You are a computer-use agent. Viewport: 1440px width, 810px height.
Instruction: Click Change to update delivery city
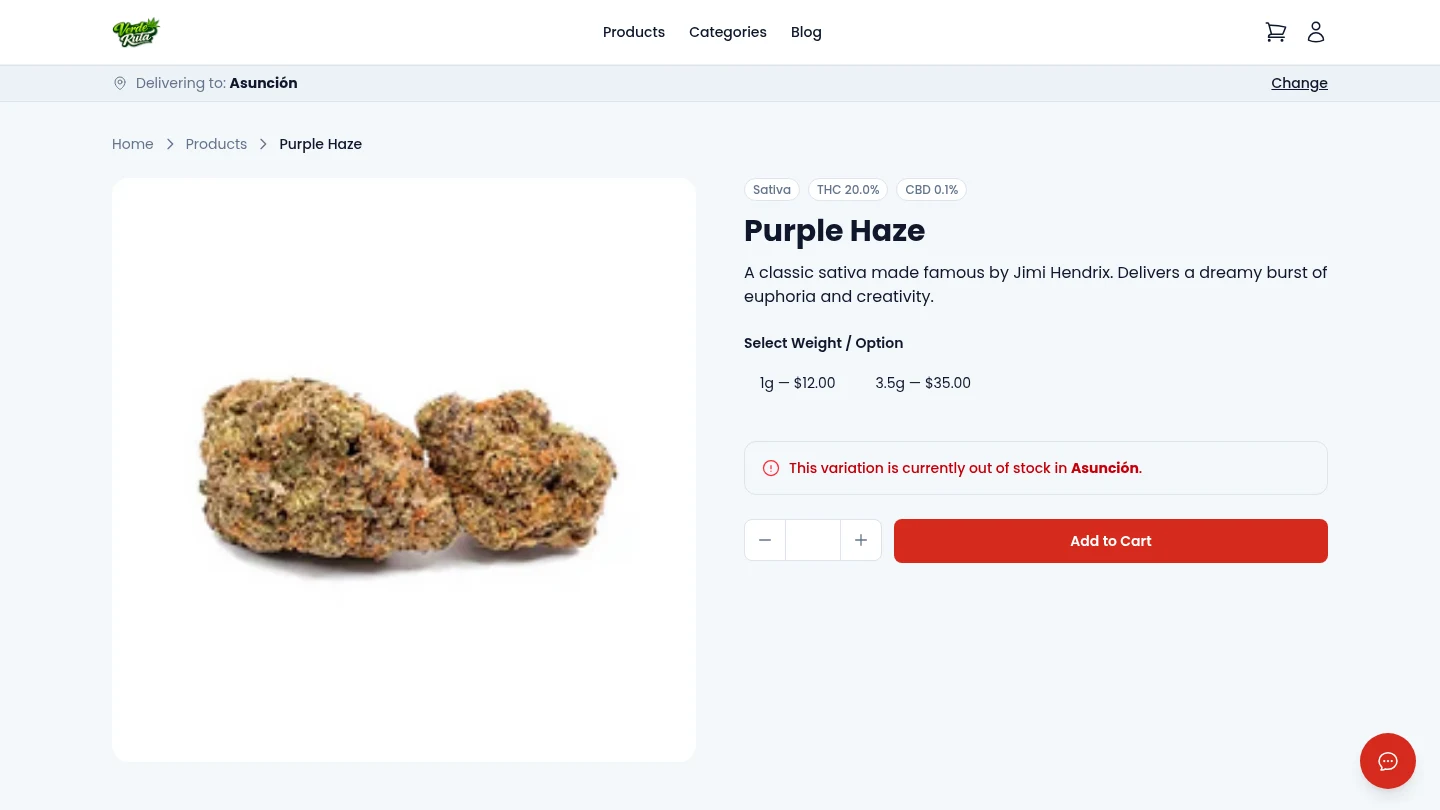(x=1299, y=83)
